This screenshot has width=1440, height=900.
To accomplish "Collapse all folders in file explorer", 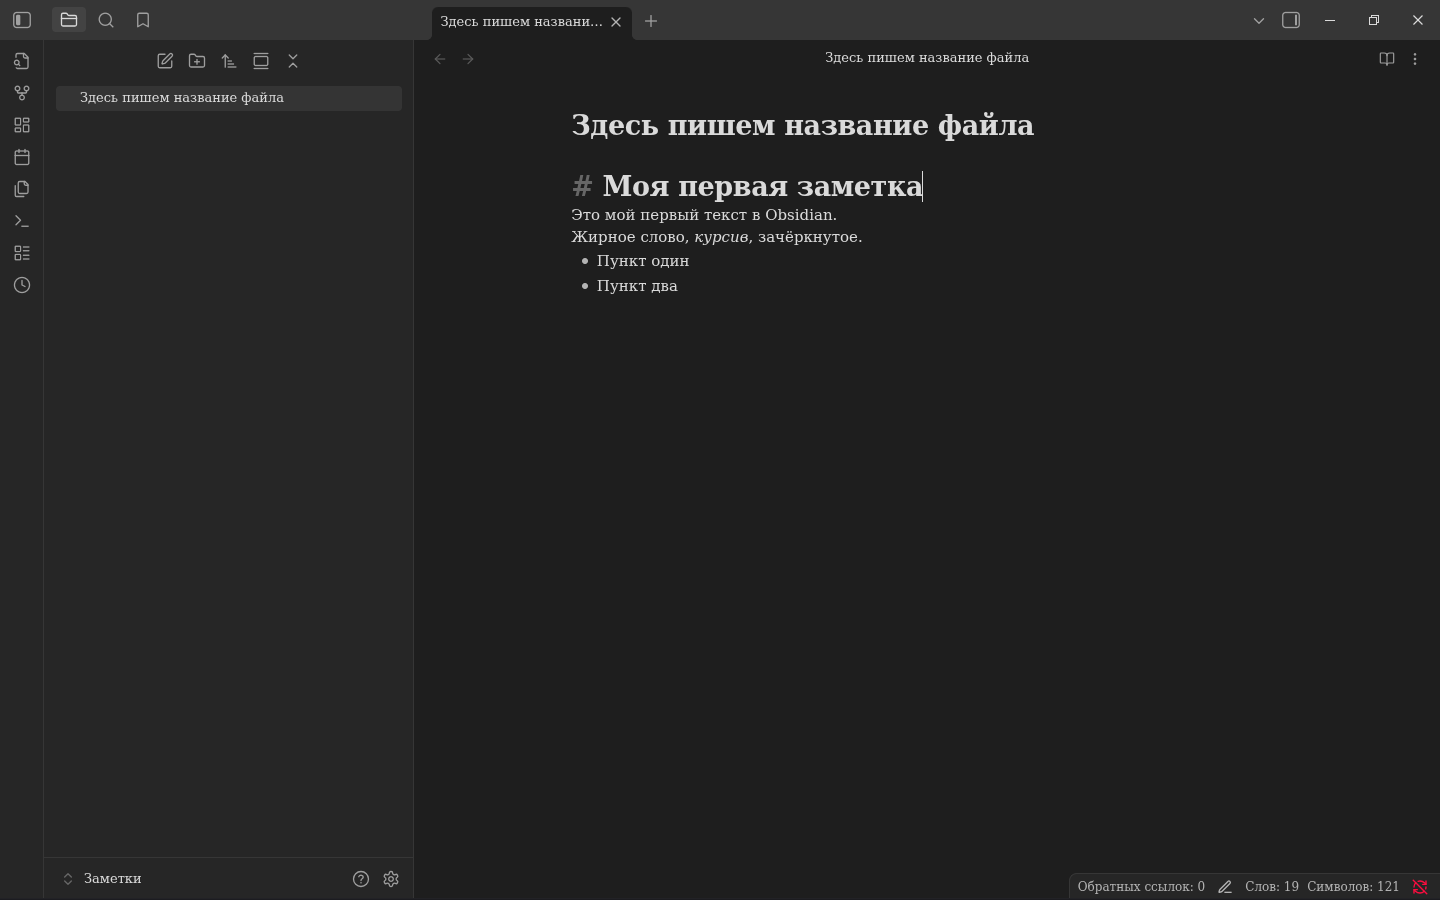I will click(x=293, y=61).
